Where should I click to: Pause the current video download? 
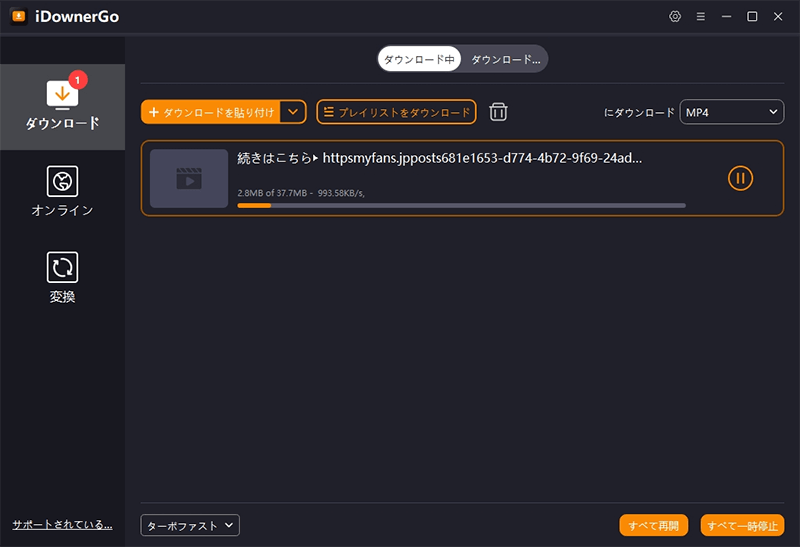[740, 179]
